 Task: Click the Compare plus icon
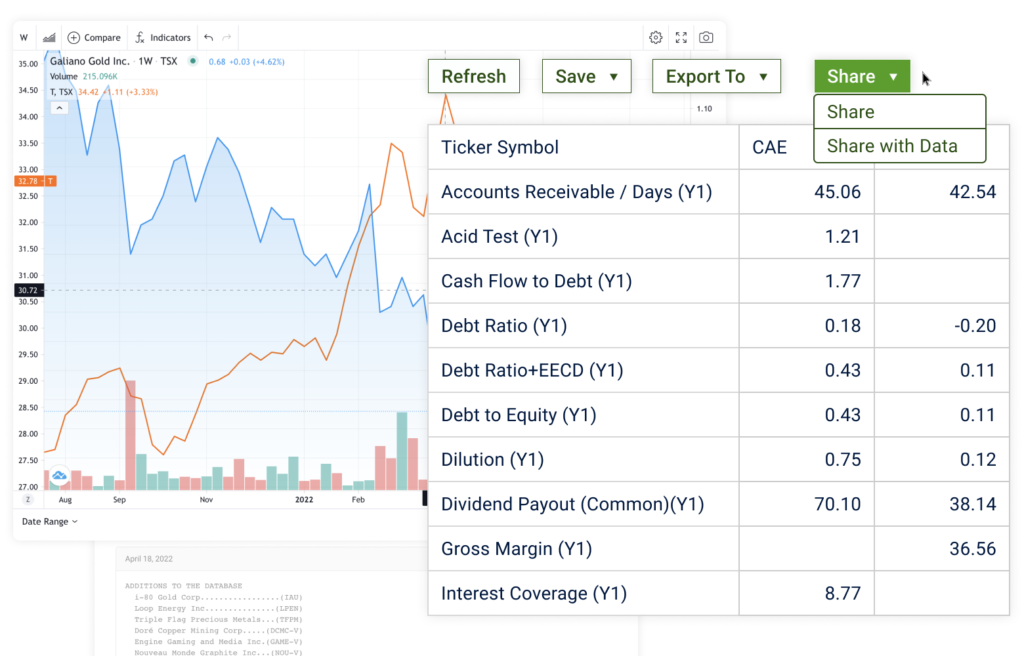(x=75, y=37)
